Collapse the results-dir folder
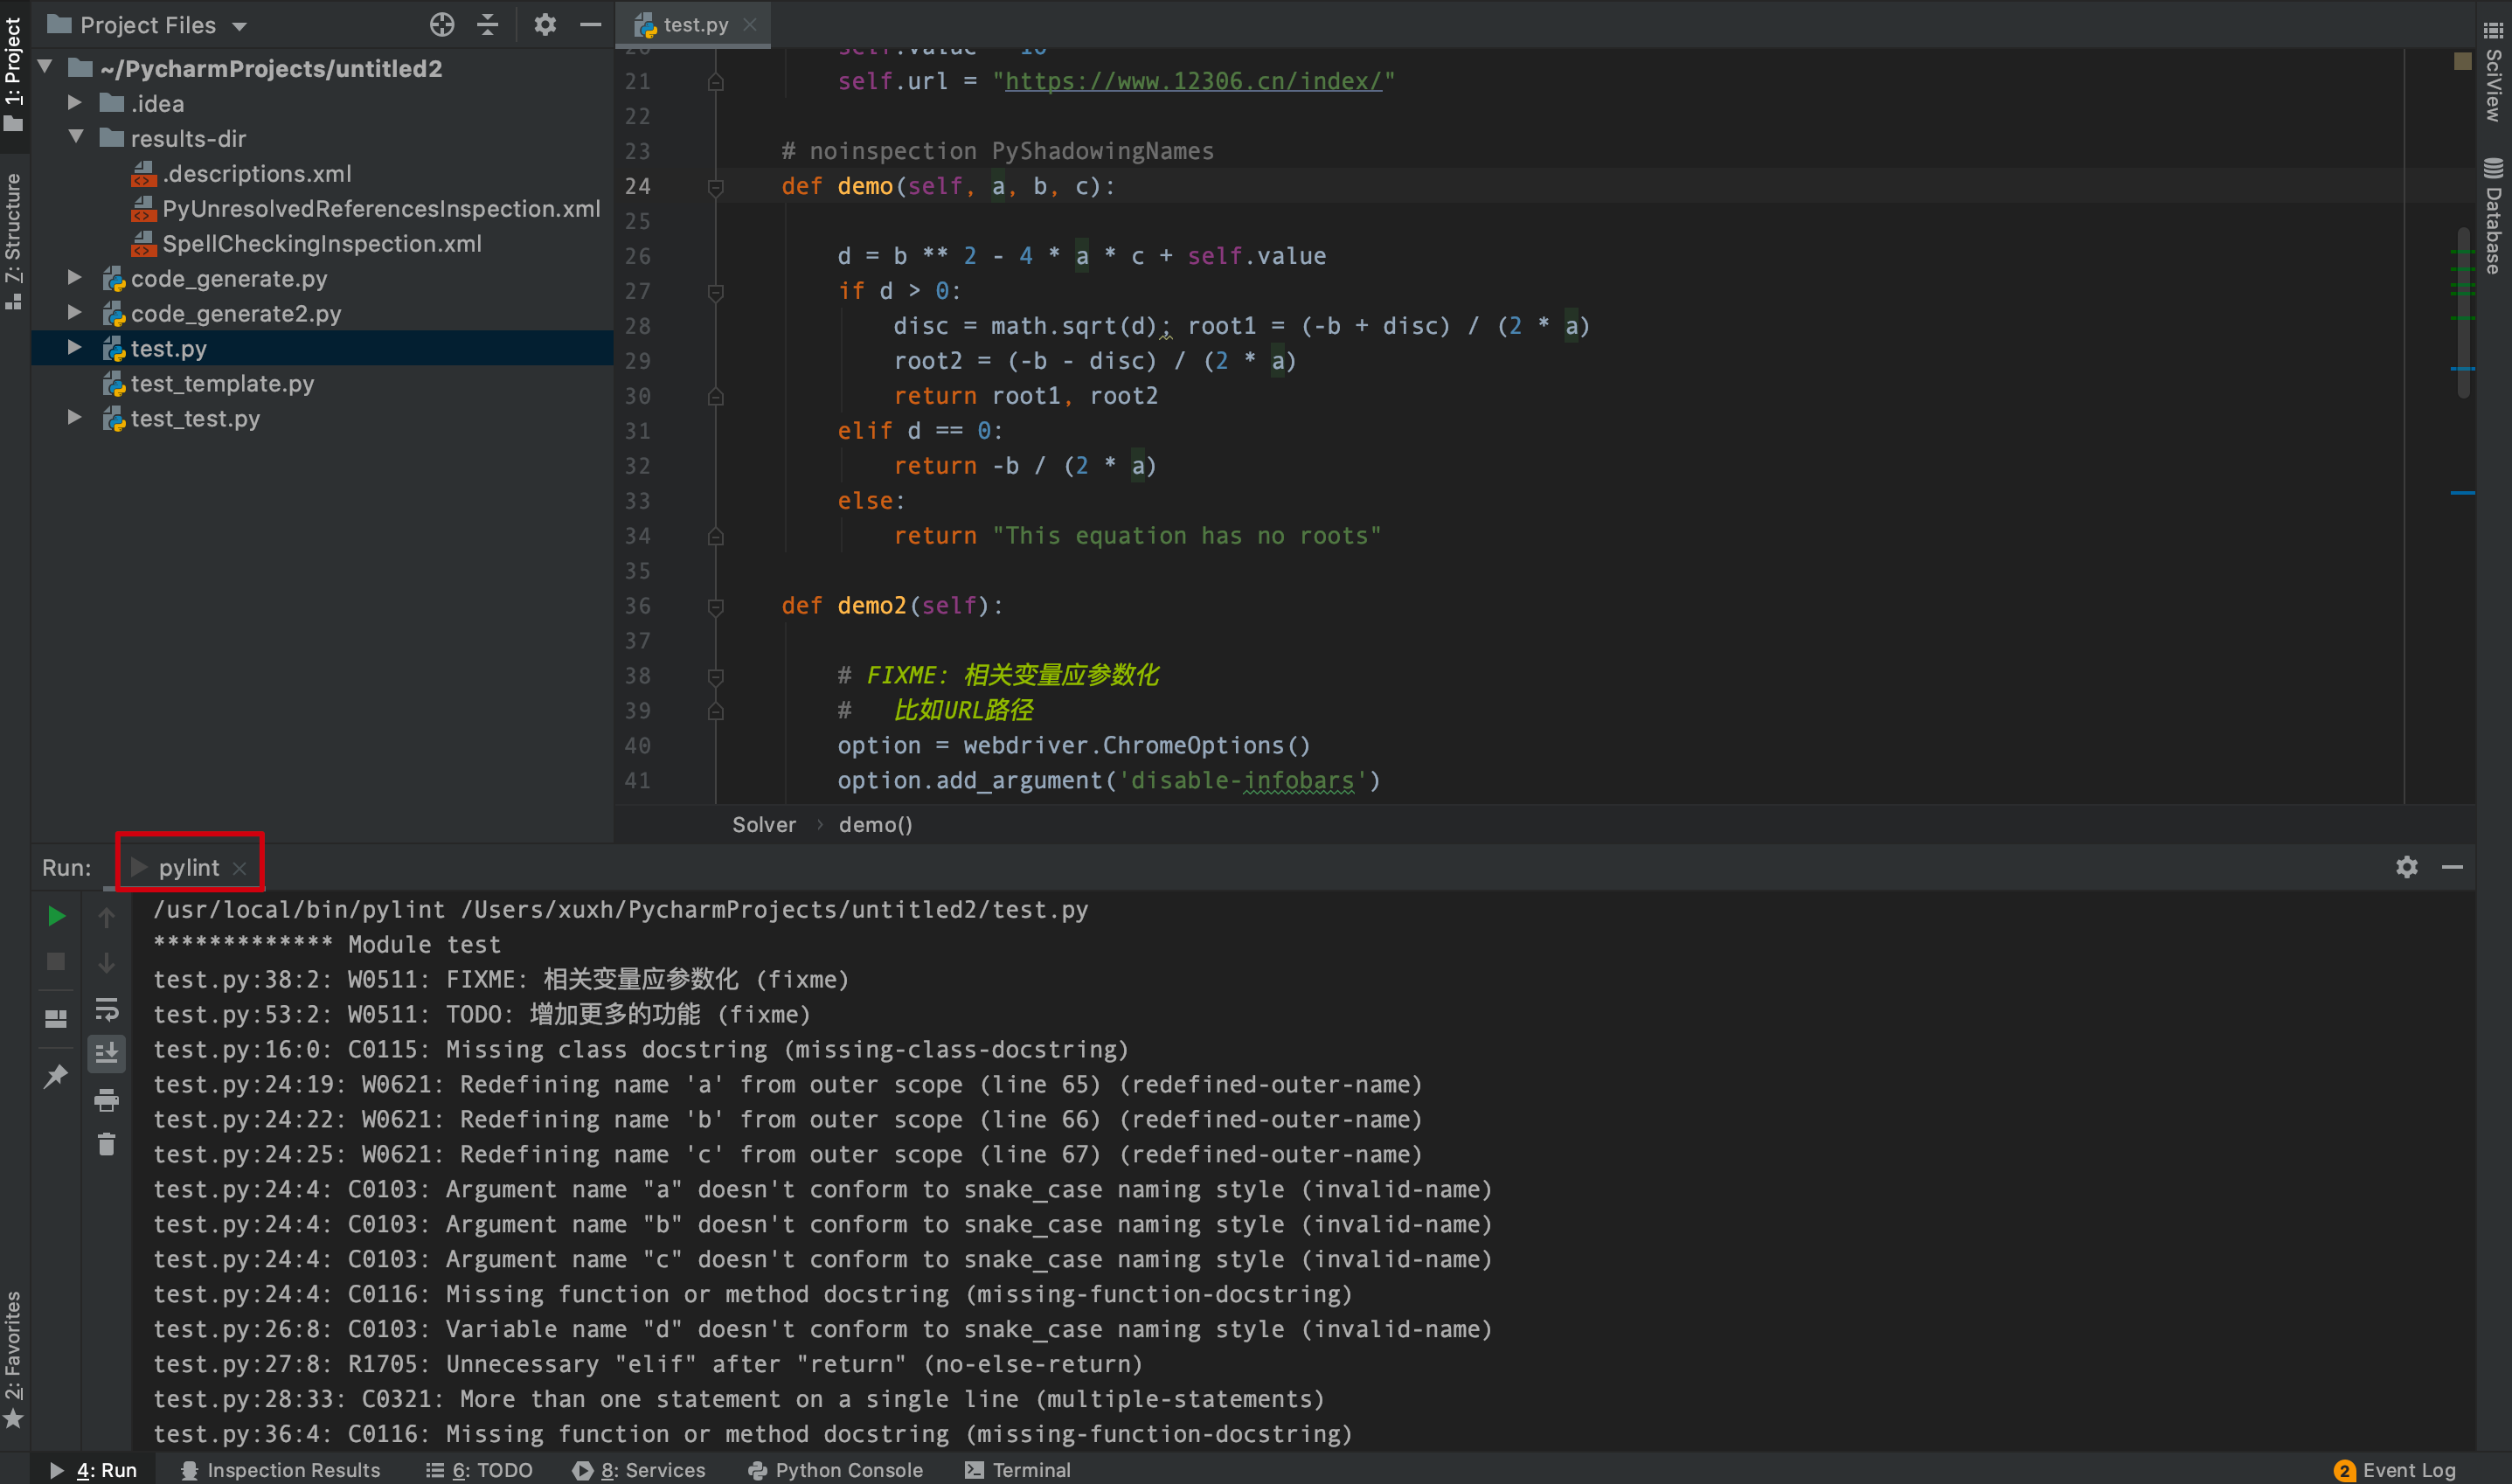The image size is (2512, 1484). pos(76,137)
